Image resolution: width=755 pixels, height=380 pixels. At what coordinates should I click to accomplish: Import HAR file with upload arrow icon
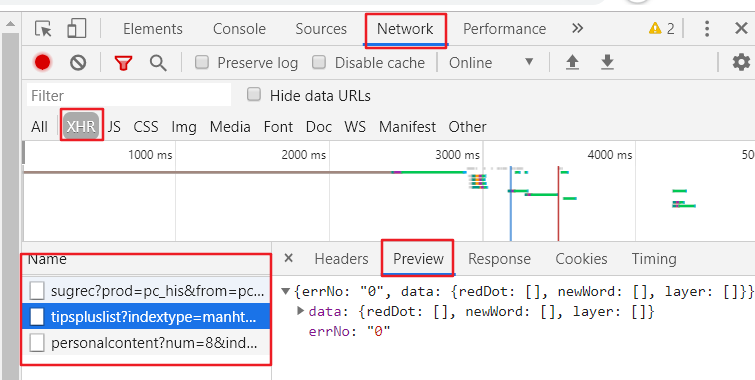572,63
